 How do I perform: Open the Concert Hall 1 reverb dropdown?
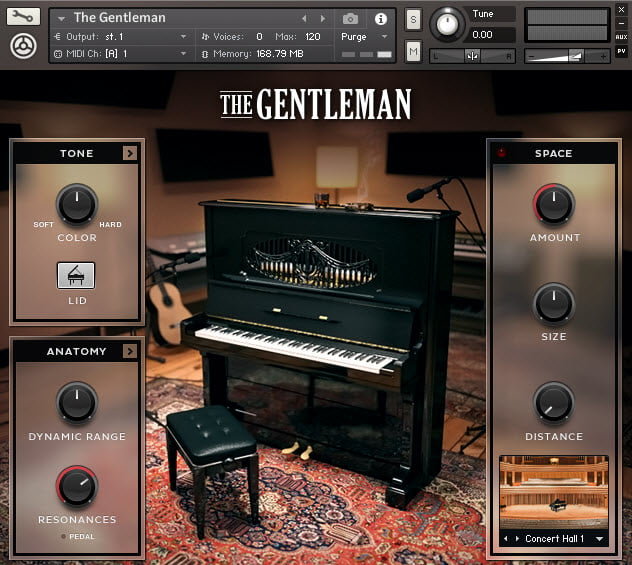tap(599, 539)
